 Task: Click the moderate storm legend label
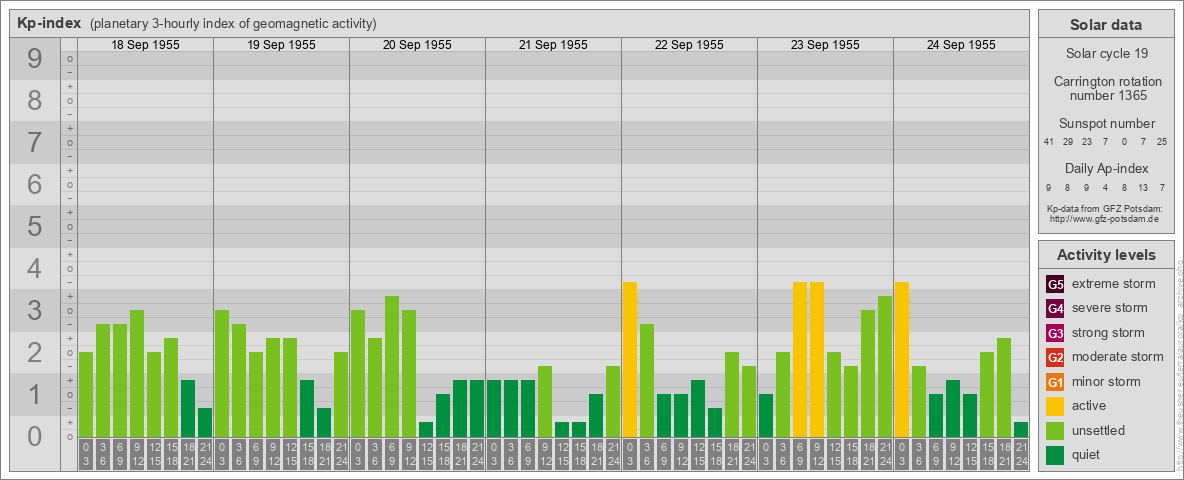1118,357
